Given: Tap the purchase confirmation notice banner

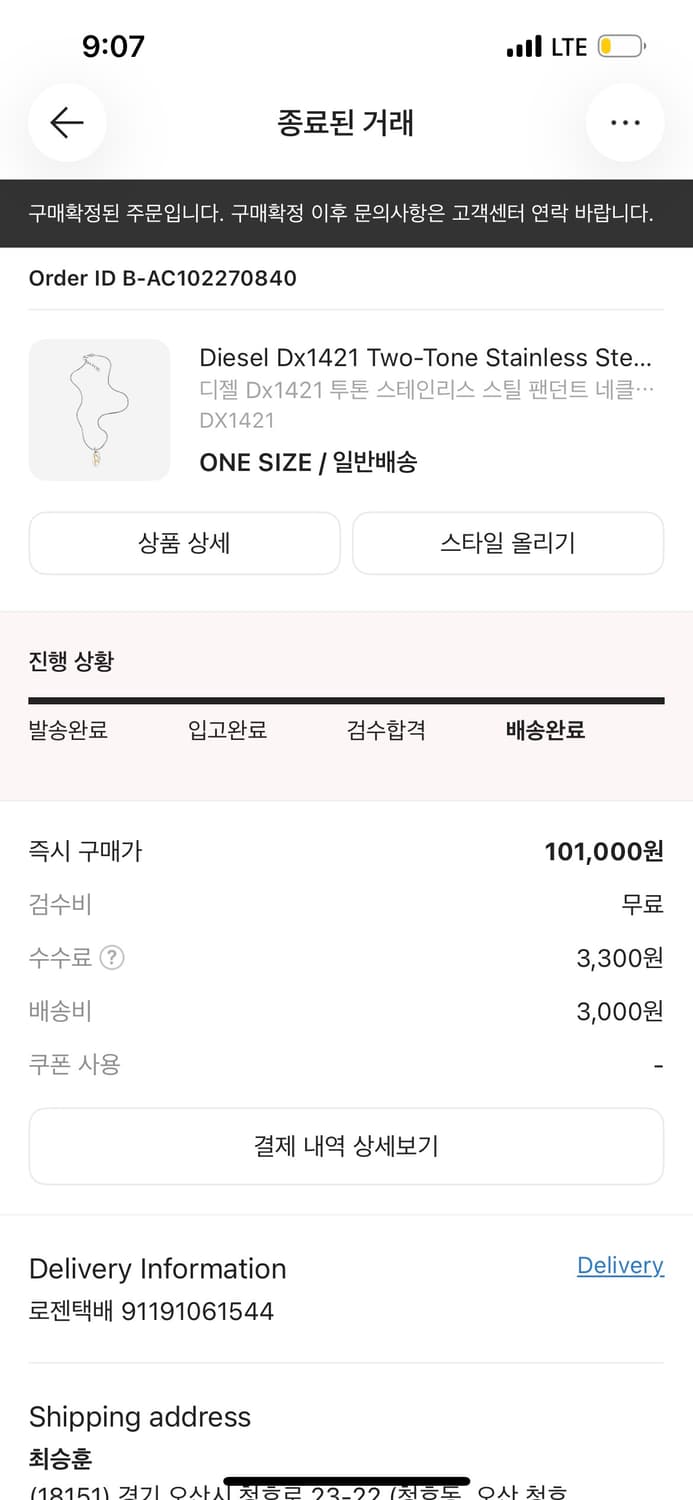Looking at the screenshot, I should 346,214.
